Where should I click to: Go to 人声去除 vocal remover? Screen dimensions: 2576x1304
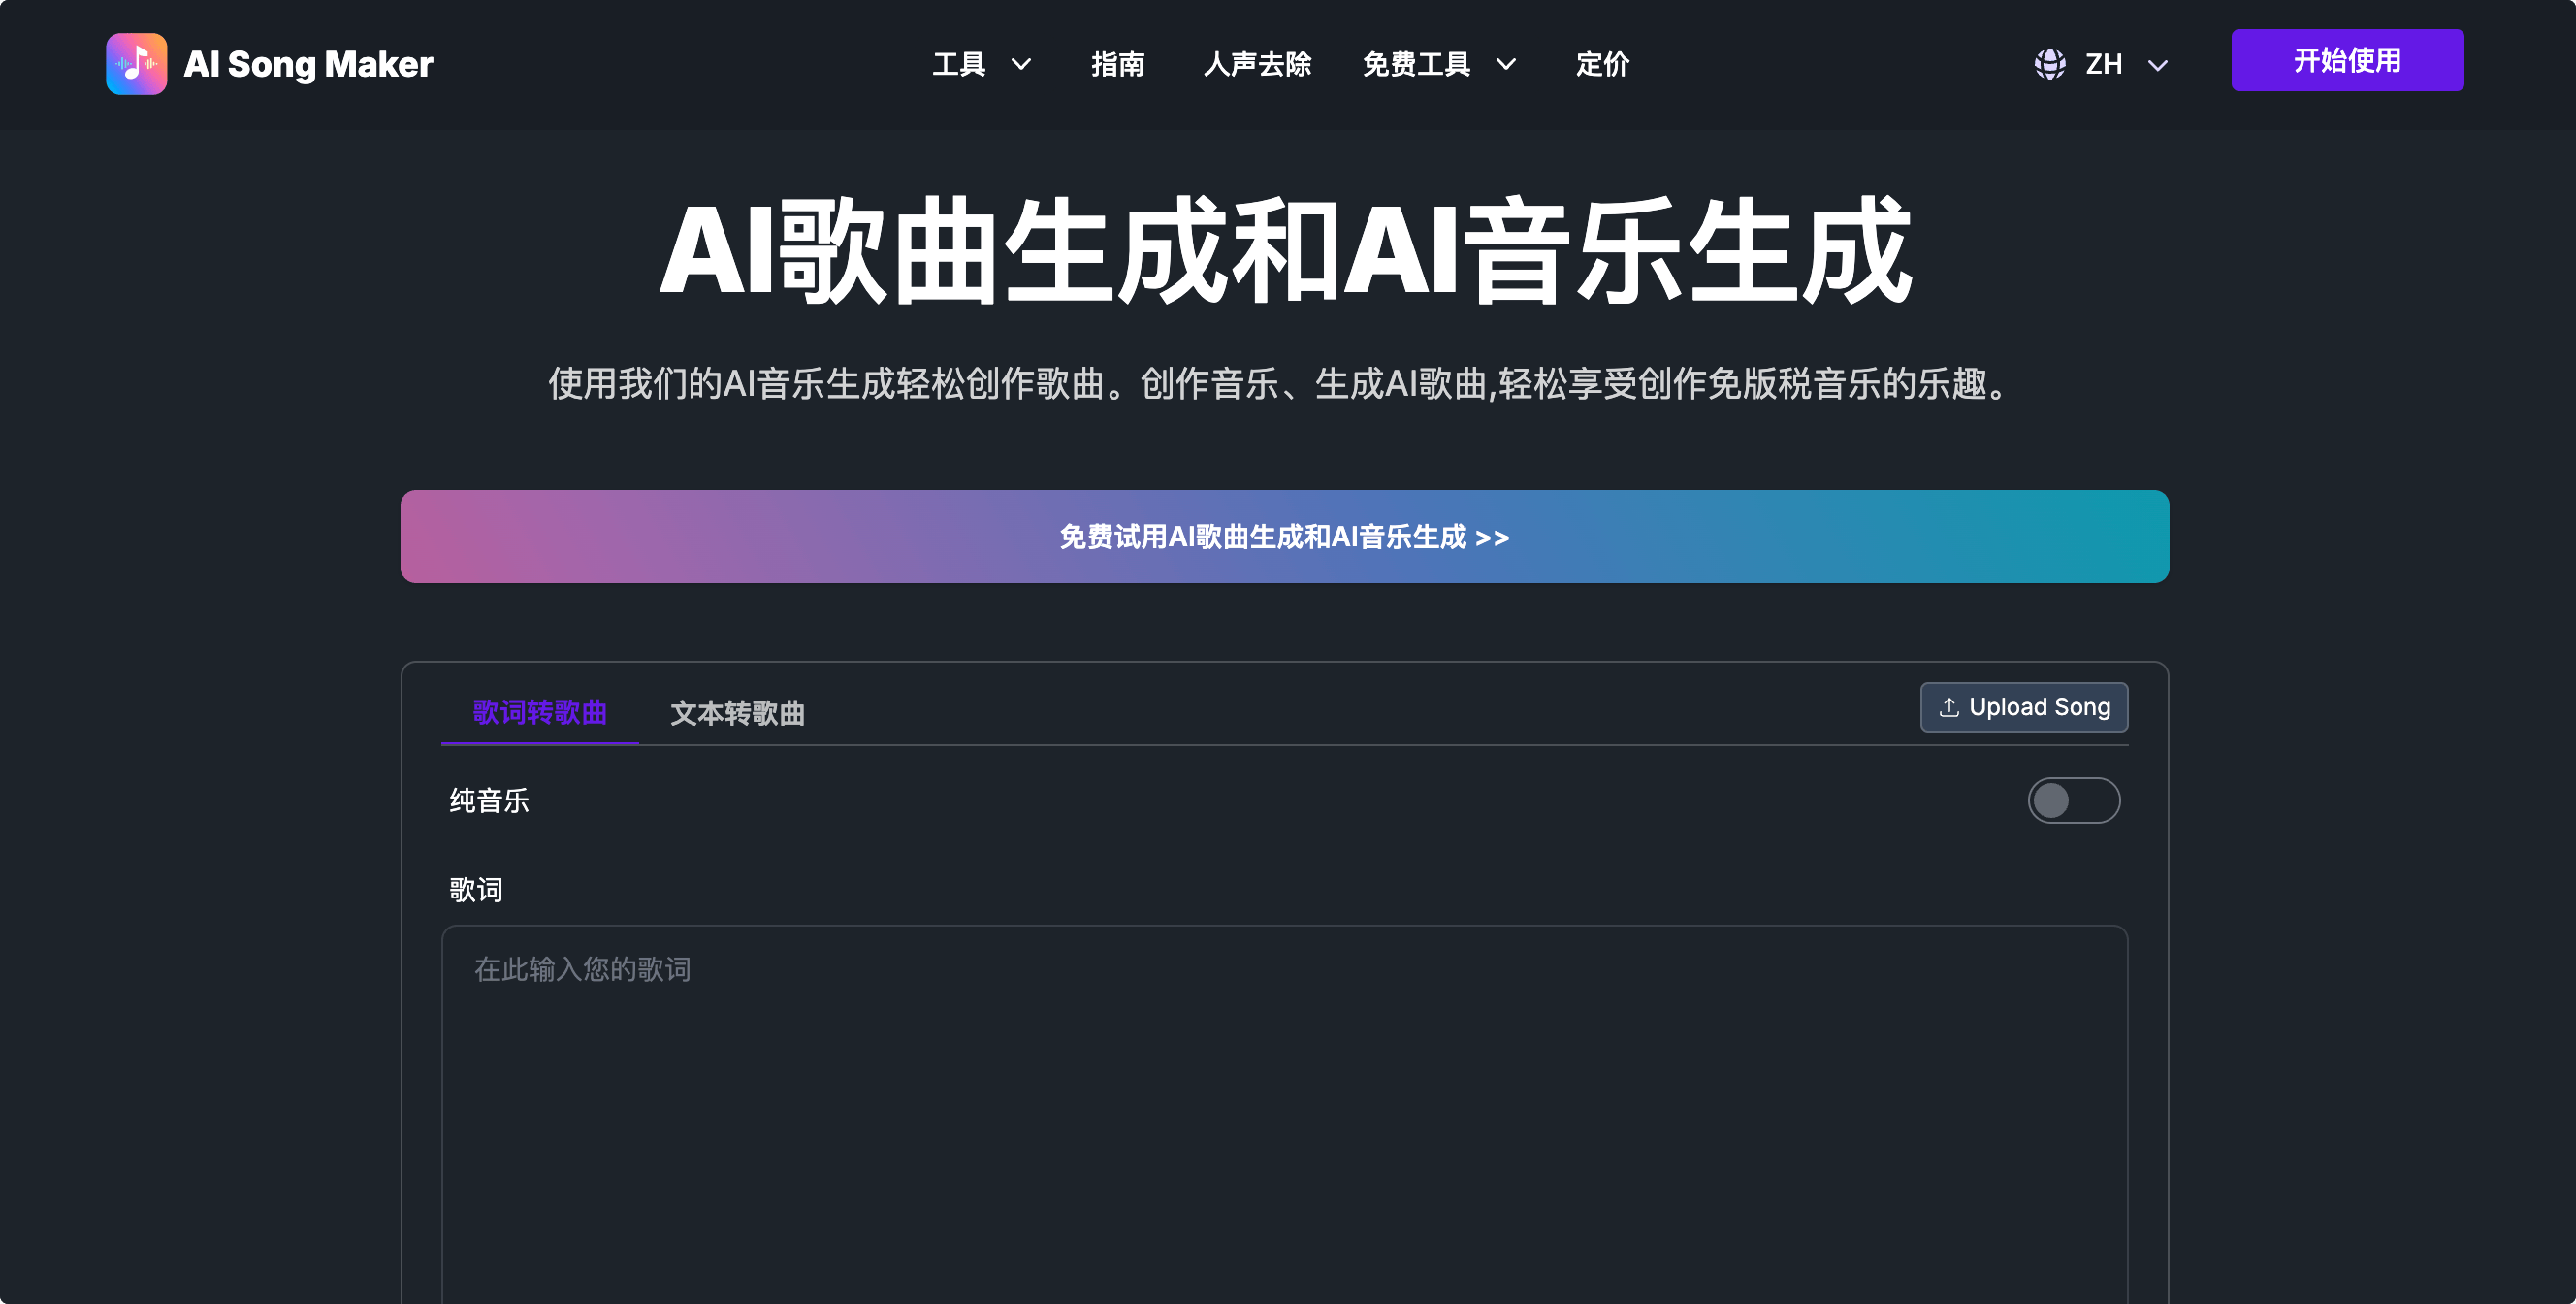point(1257,64)
